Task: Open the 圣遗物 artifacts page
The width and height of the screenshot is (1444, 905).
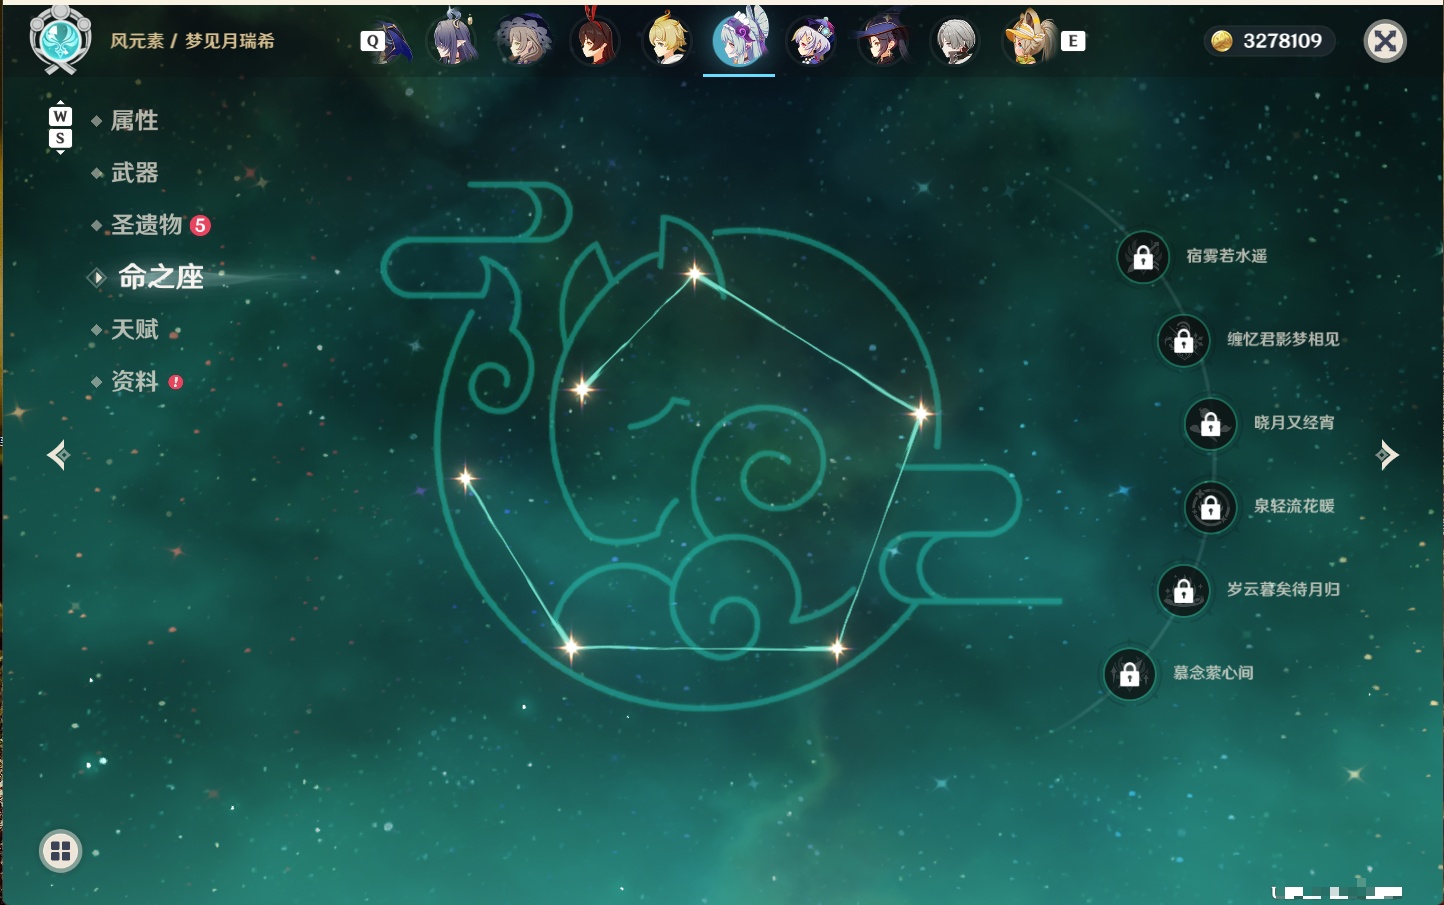Action: coord(146,225)
